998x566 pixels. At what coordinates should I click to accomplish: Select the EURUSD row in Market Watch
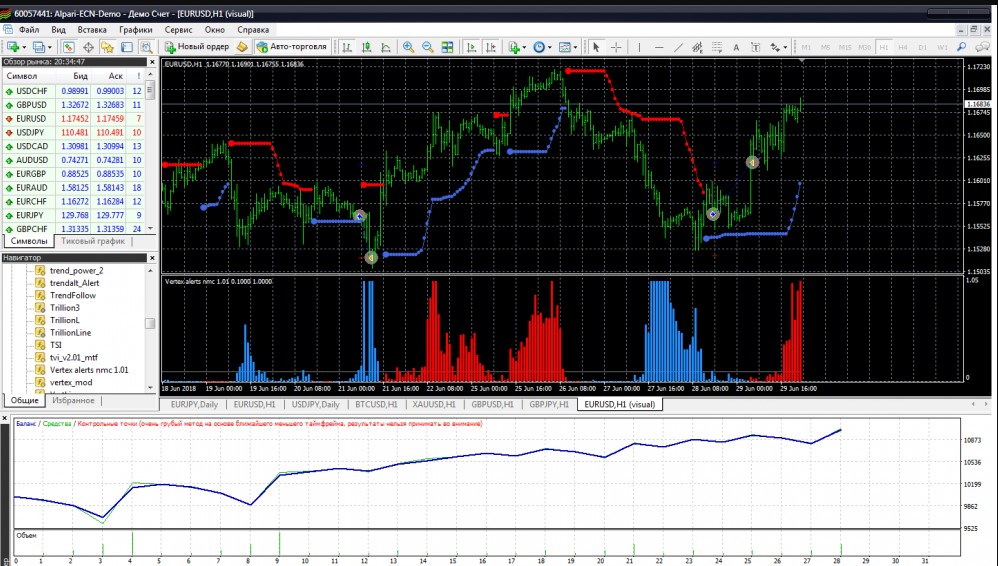(x=32, y=118)
